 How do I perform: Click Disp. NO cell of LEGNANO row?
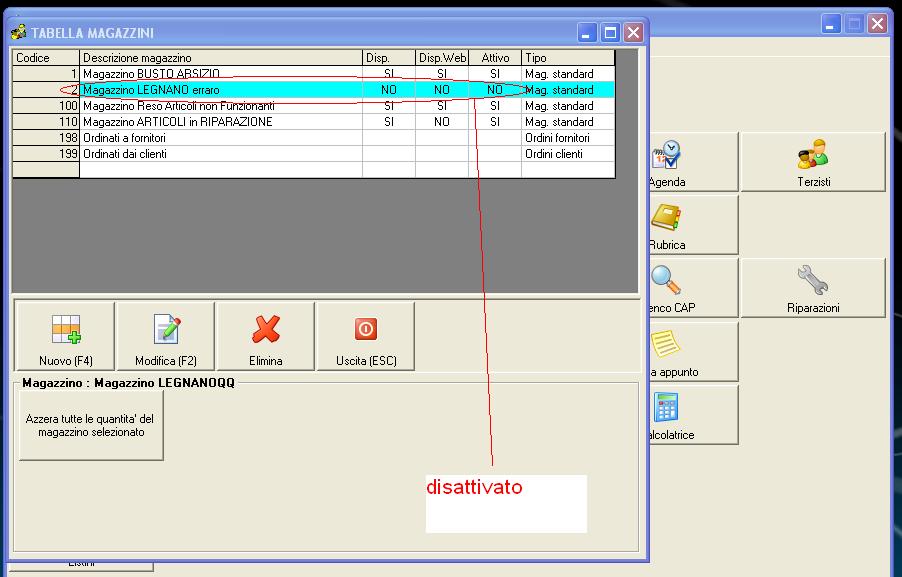(389, 90)
